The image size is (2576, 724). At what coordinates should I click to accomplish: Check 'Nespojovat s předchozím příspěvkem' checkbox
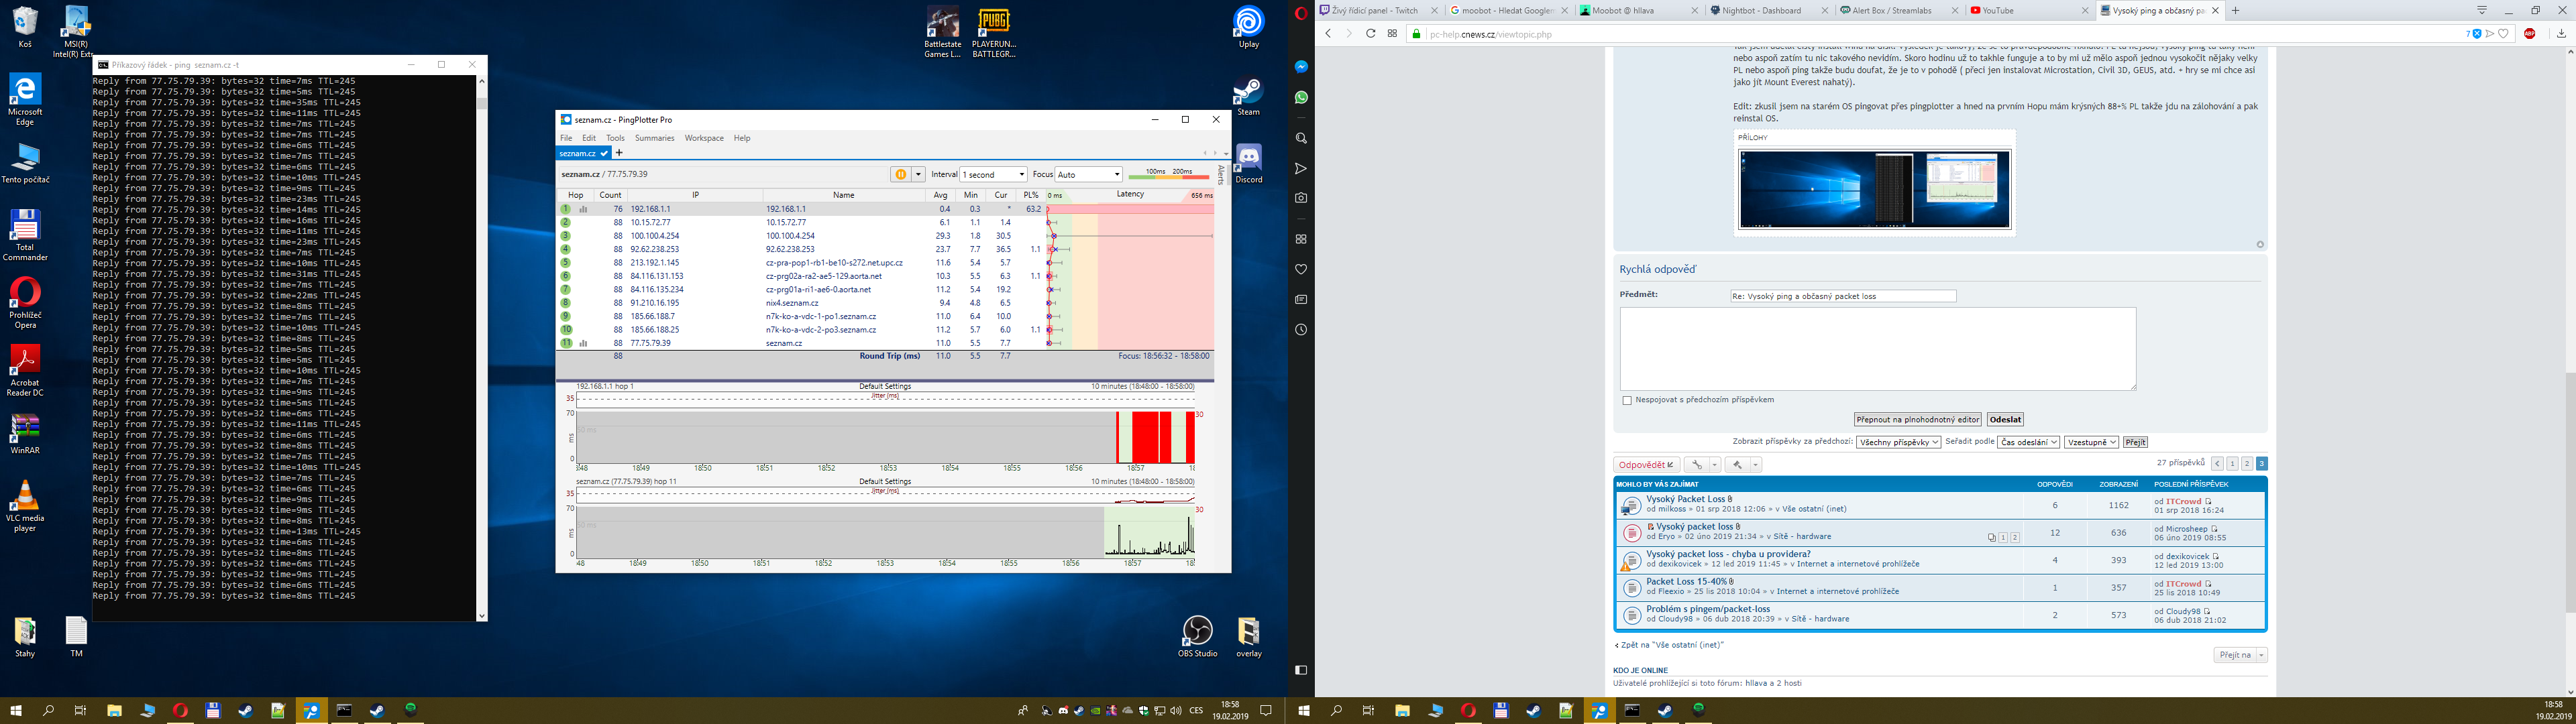click(x=1627, y=400)
